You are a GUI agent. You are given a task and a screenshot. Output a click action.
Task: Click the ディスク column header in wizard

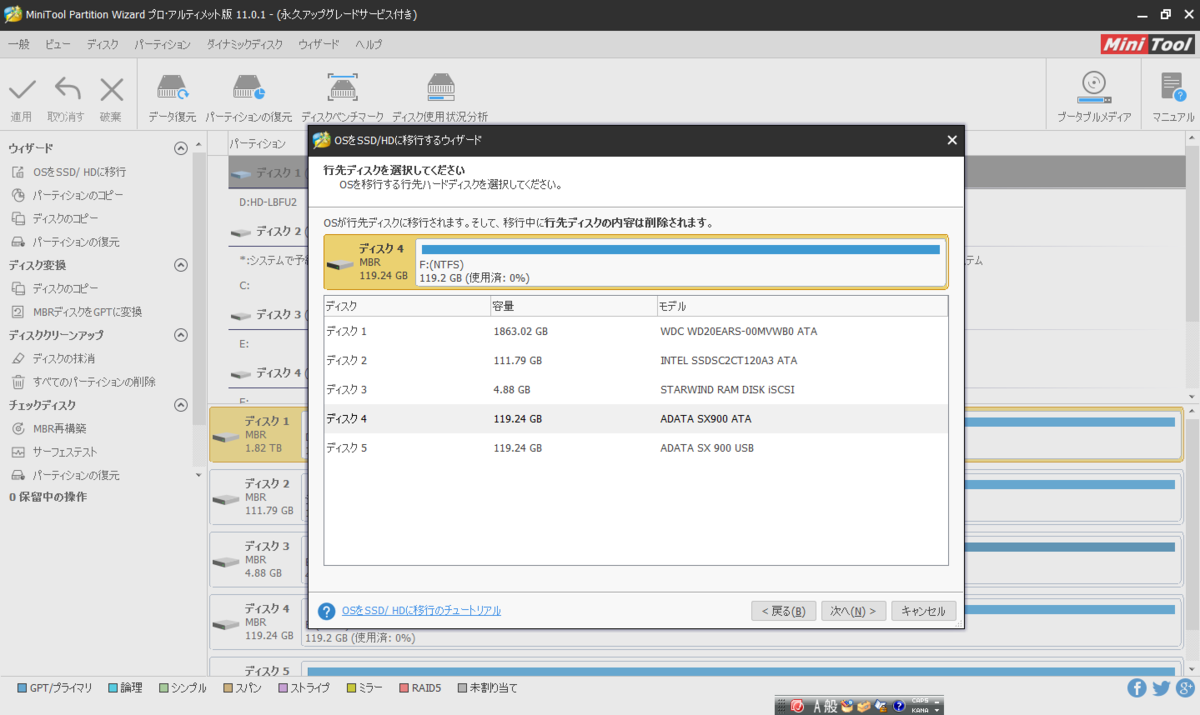coord(406,306)
